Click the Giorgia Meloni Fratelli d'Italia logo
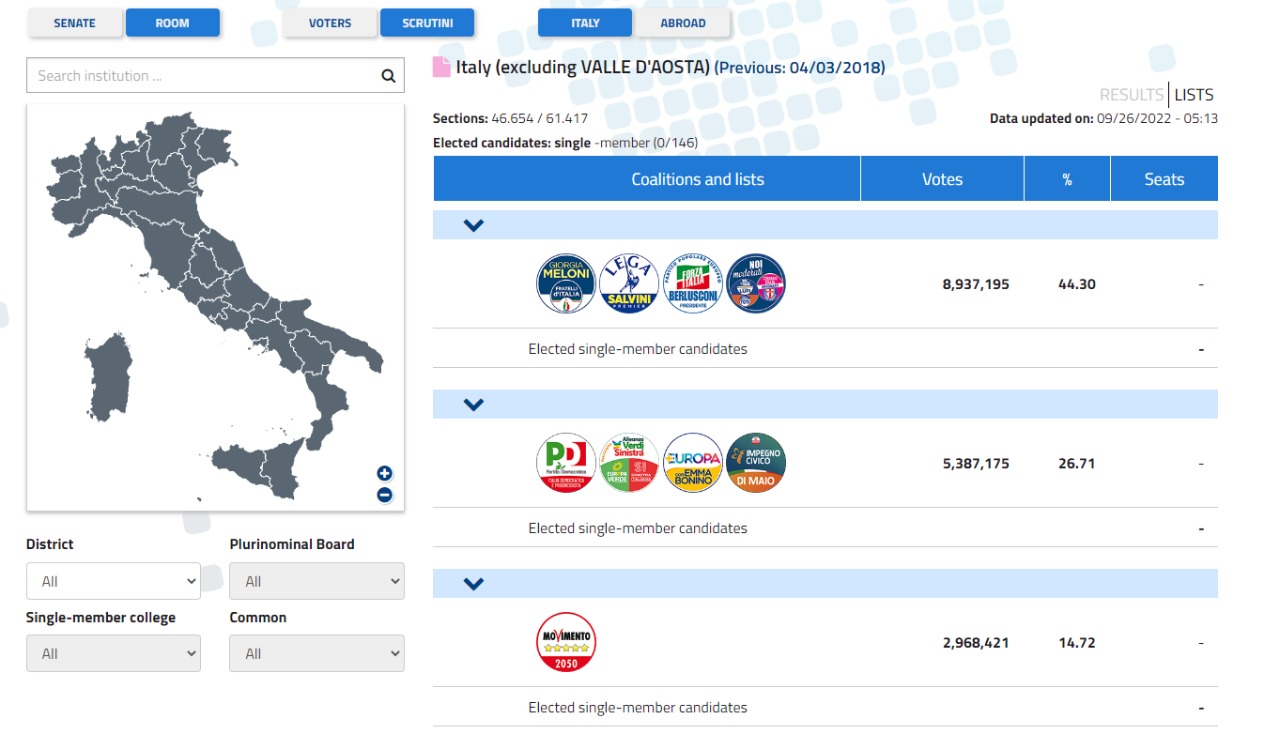This screenshot has height=734, width=1280. [x=566, y=283]
